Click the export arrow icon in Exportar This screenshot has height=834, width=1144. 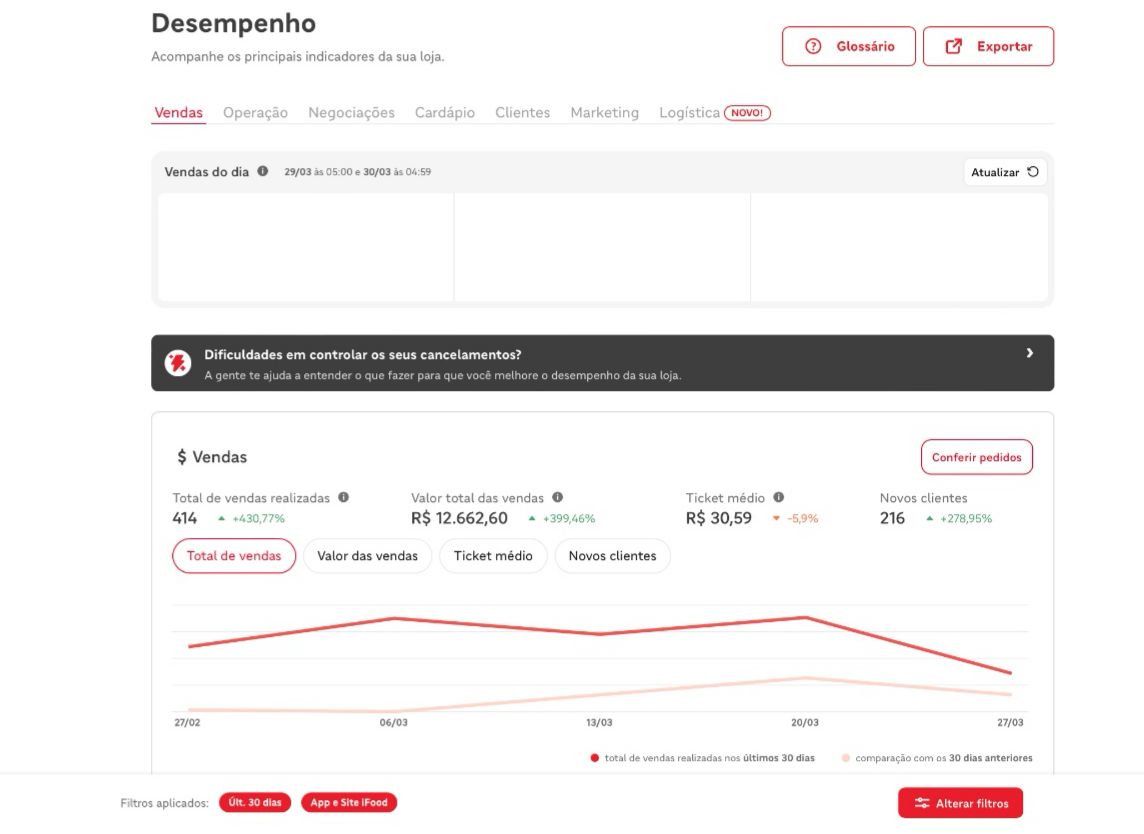click(x=954, y=47)
